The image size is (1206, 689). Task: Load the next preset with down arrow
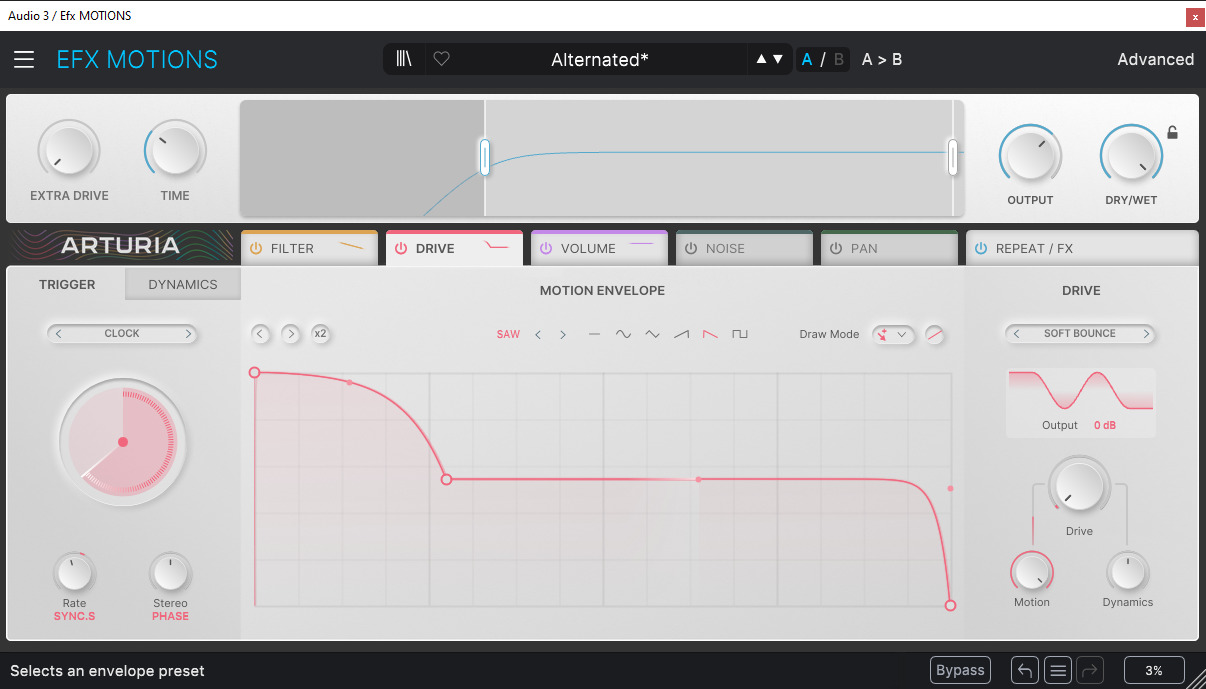coord(778,59)
